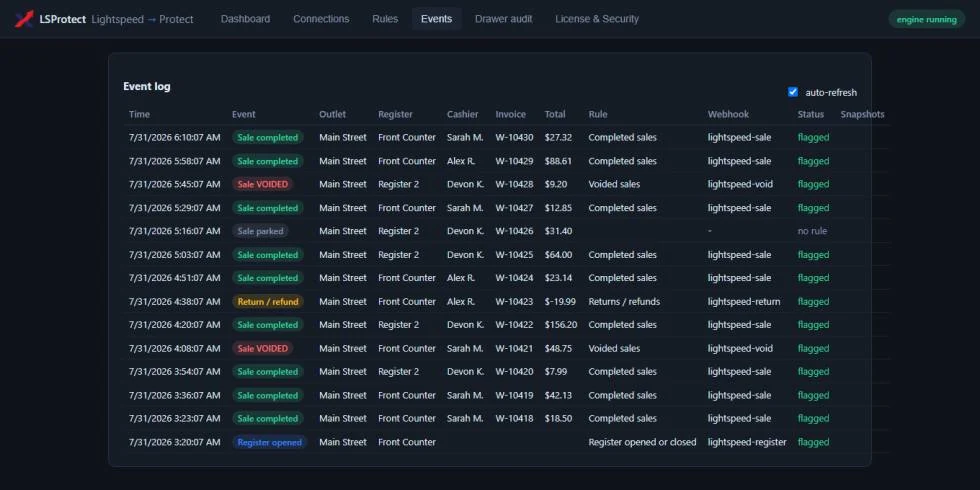Click the Cashier column header
Image resolution: width=980 pixels, height=490 pixels.
(462, 114)
